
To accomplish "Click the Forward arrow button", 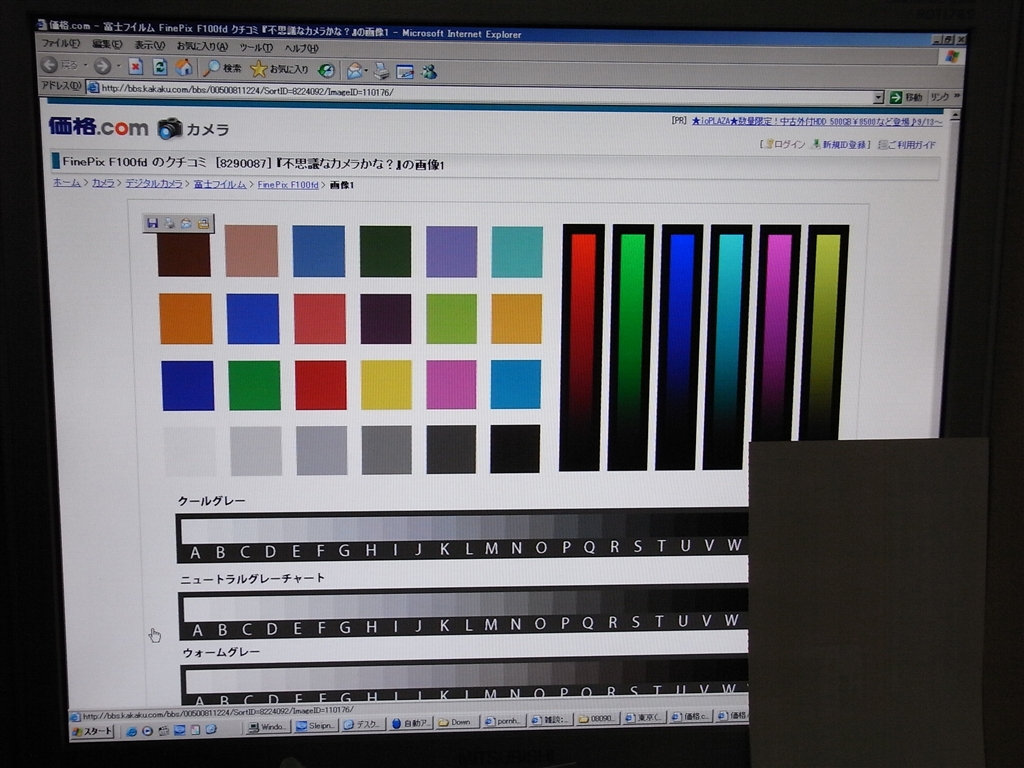I will click(102, 65).
